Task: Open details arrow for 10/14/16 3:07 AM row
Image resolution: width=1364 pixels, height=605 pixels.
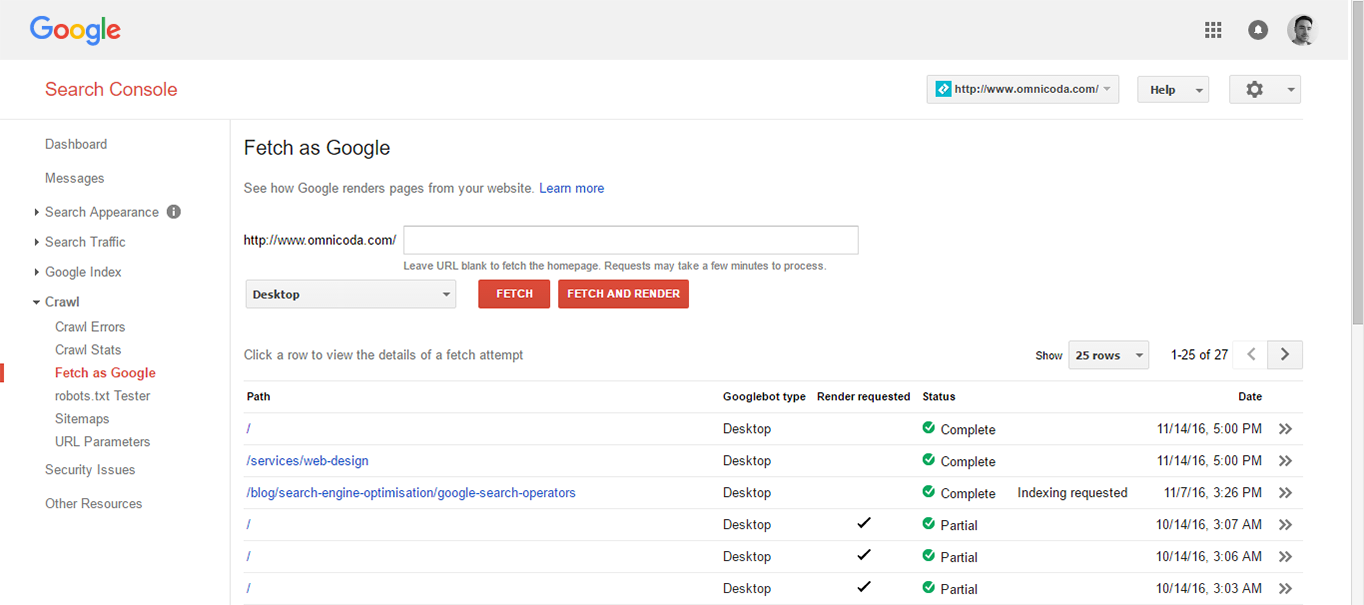Action: (1286, 525)
